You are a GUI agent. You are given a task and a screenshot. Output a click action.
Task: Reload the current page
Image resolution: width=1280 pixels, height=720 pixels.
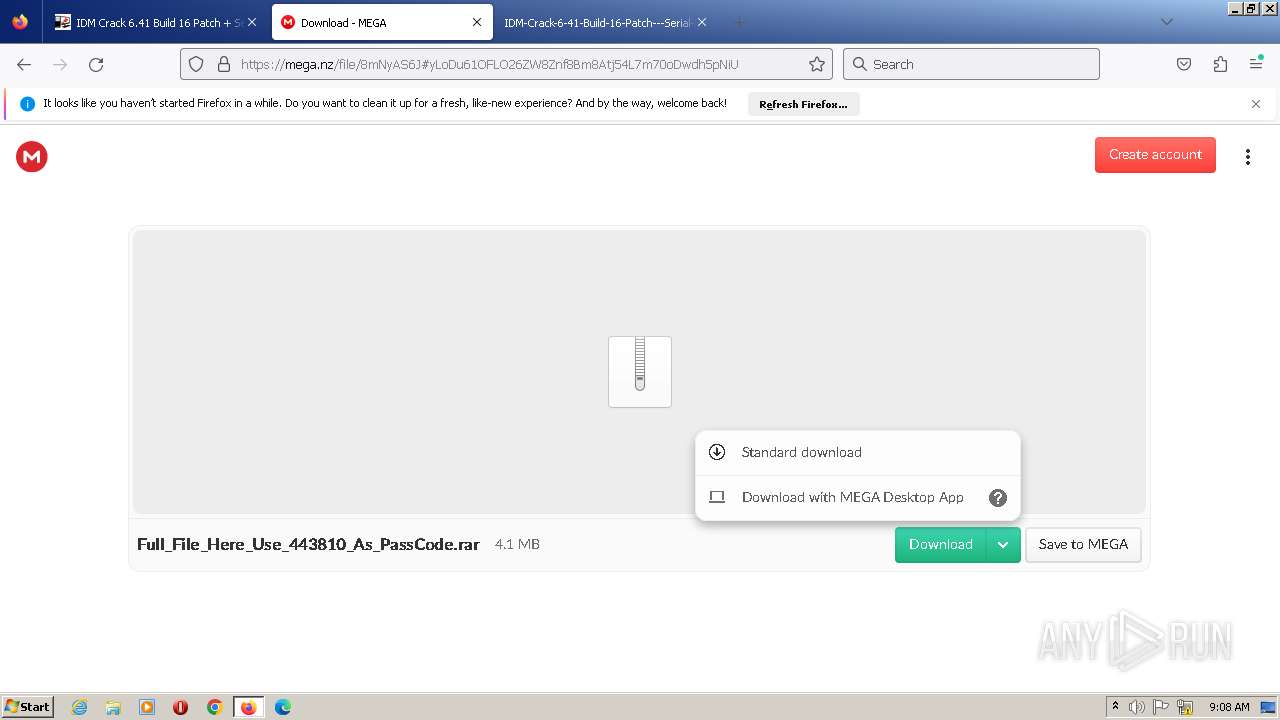point(96,64)
